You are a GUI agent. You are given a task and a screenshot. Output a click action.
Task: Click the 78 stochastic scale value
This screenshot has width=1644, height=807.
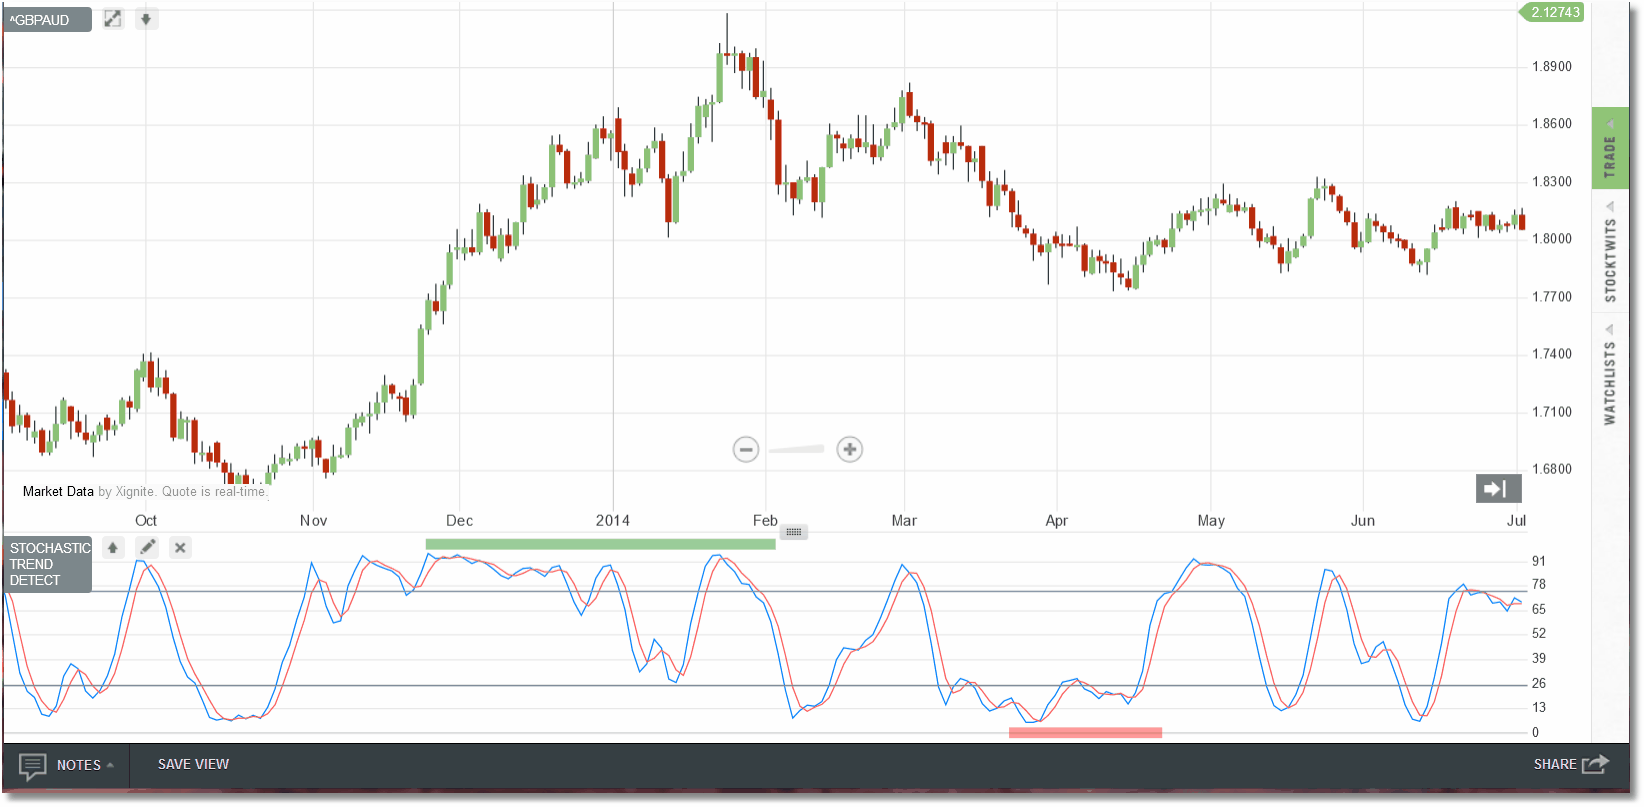[1539, 585]
